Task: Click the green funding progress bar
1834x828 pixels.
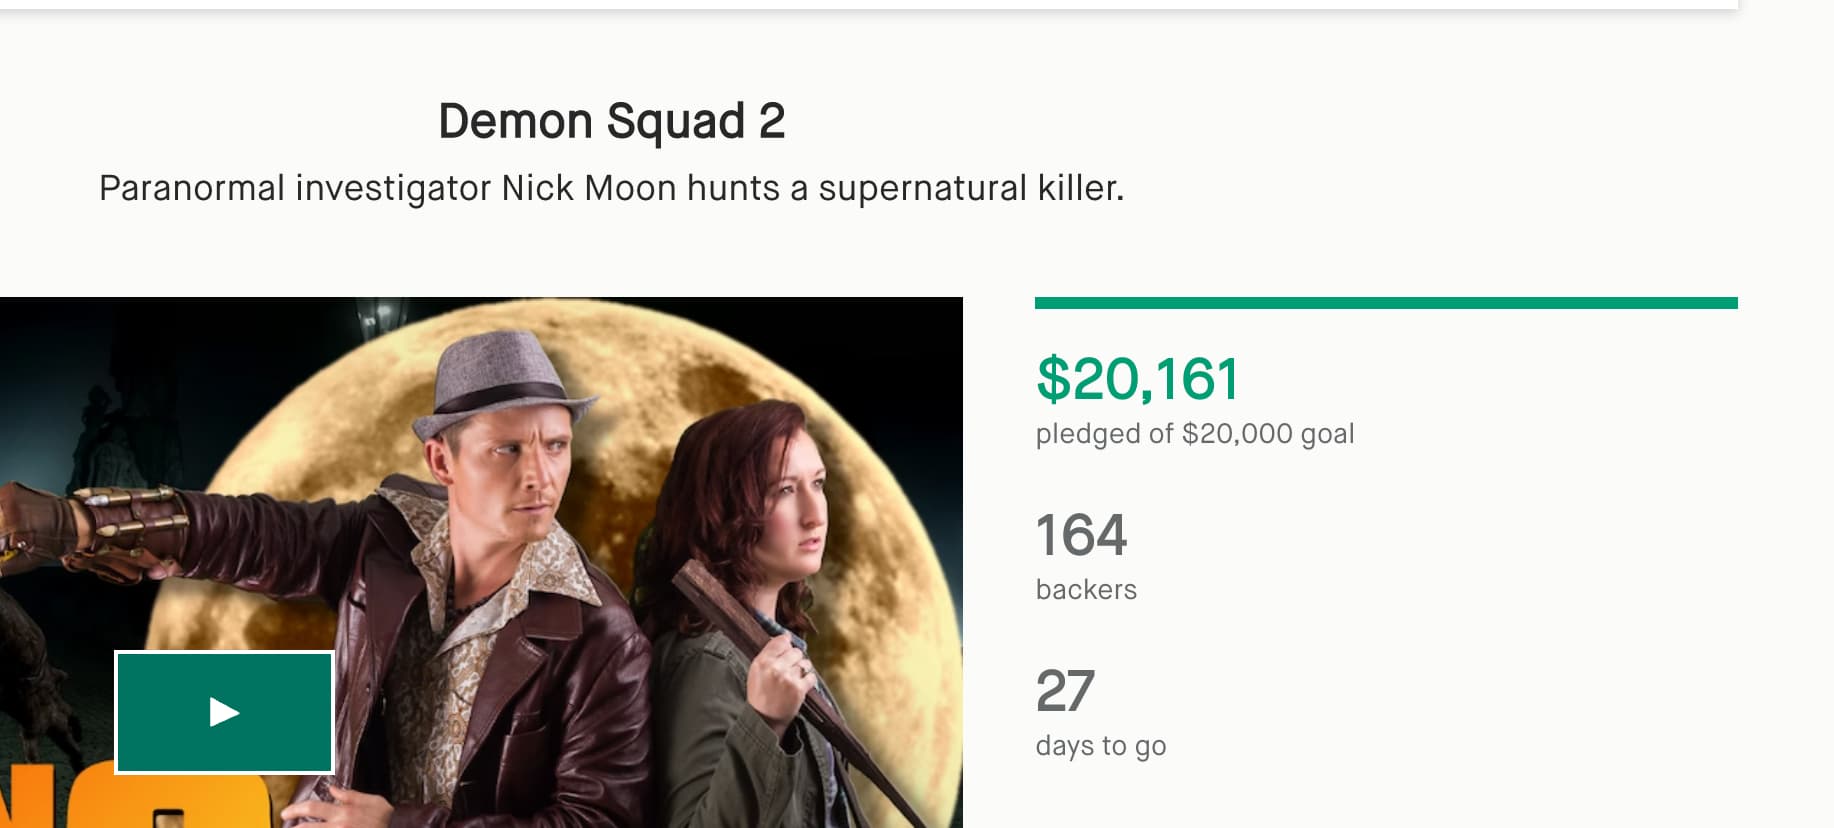Action: point(1385,303)
